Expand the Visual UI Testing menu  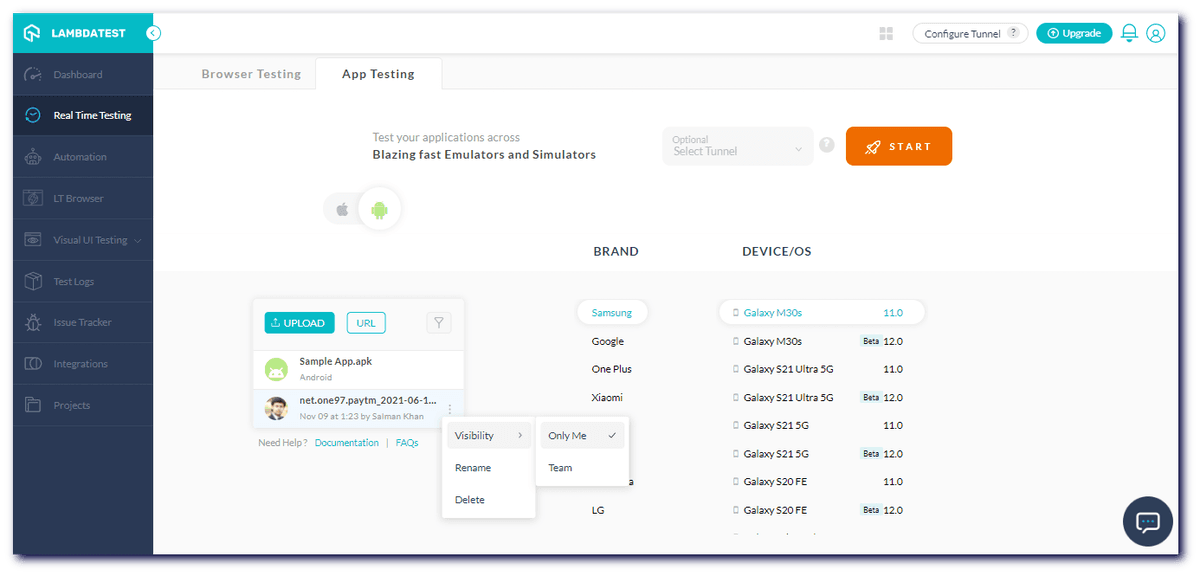(83, 240)
